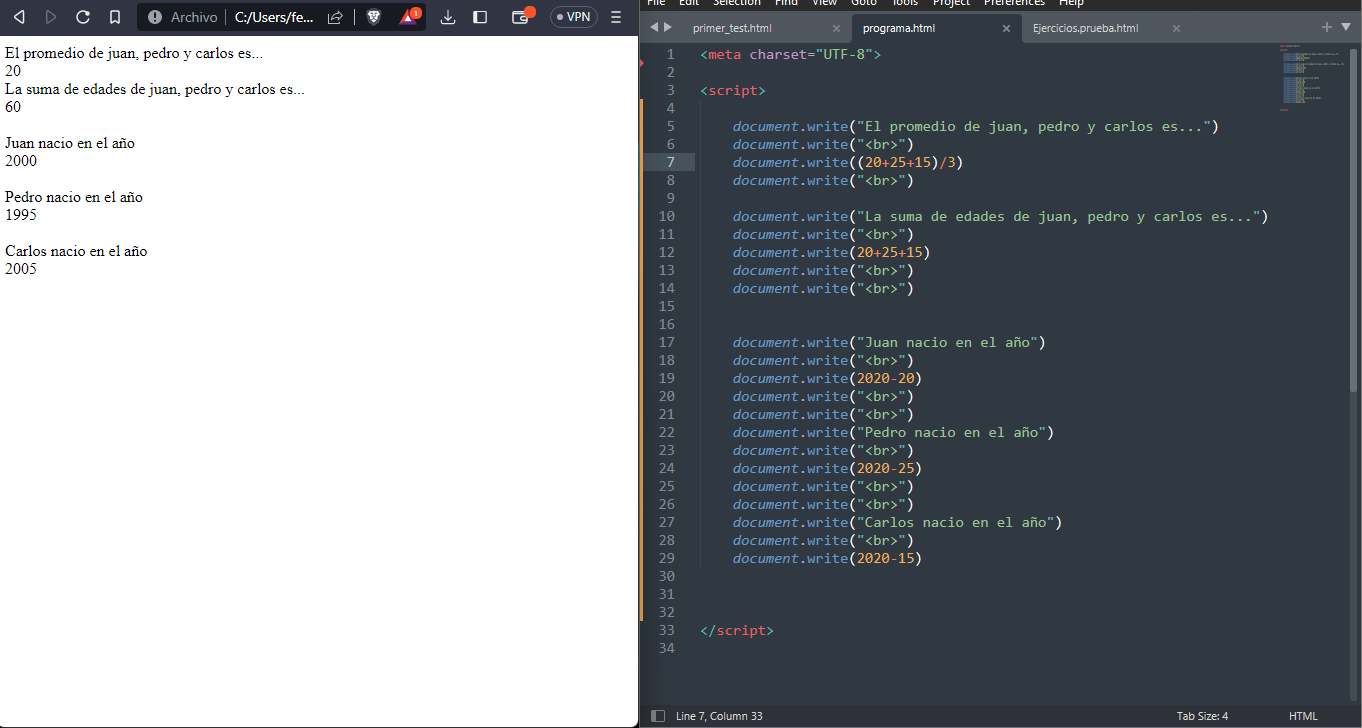1362x728 pixels.
Task: Close the primer_test.html tab
Action: click(x=836, y=28)
